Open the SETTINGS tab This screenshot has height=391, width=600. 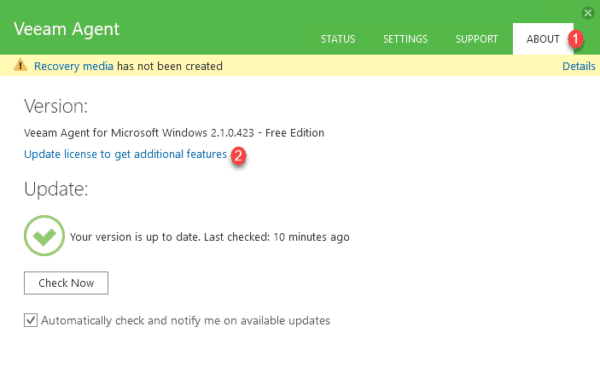click(x=405, y=39)
